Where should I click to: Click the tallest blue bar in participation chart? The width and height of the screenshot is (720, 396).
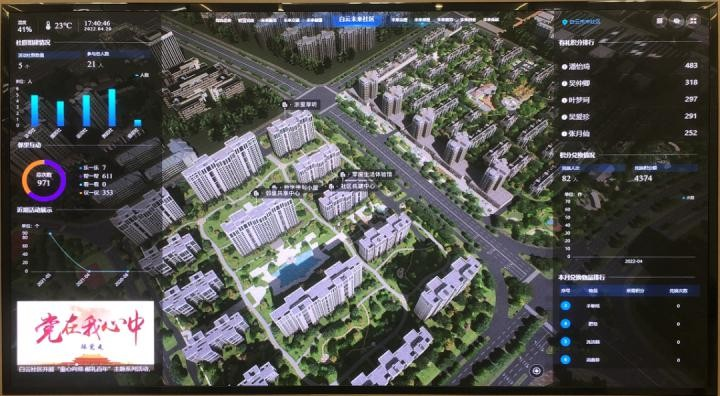[x=112, y=107]
